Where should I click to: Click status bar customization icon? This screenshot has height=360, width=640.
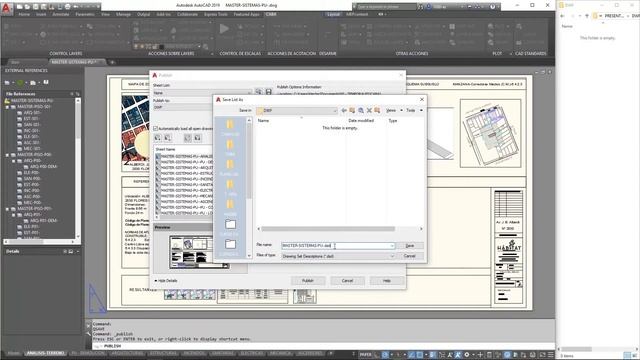tap(551, 355)
